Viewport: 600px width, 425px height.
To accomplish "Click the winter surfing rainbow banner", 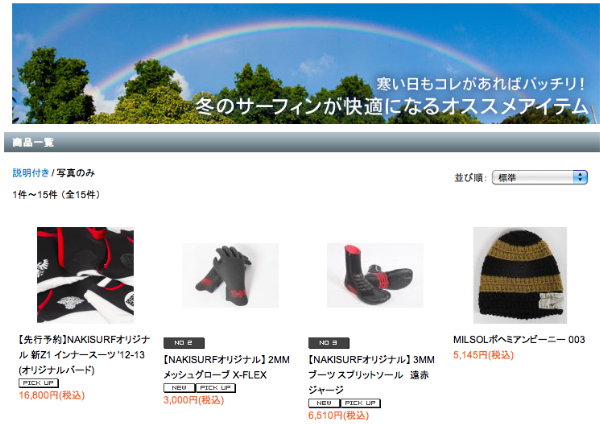I will pos(304,64).
